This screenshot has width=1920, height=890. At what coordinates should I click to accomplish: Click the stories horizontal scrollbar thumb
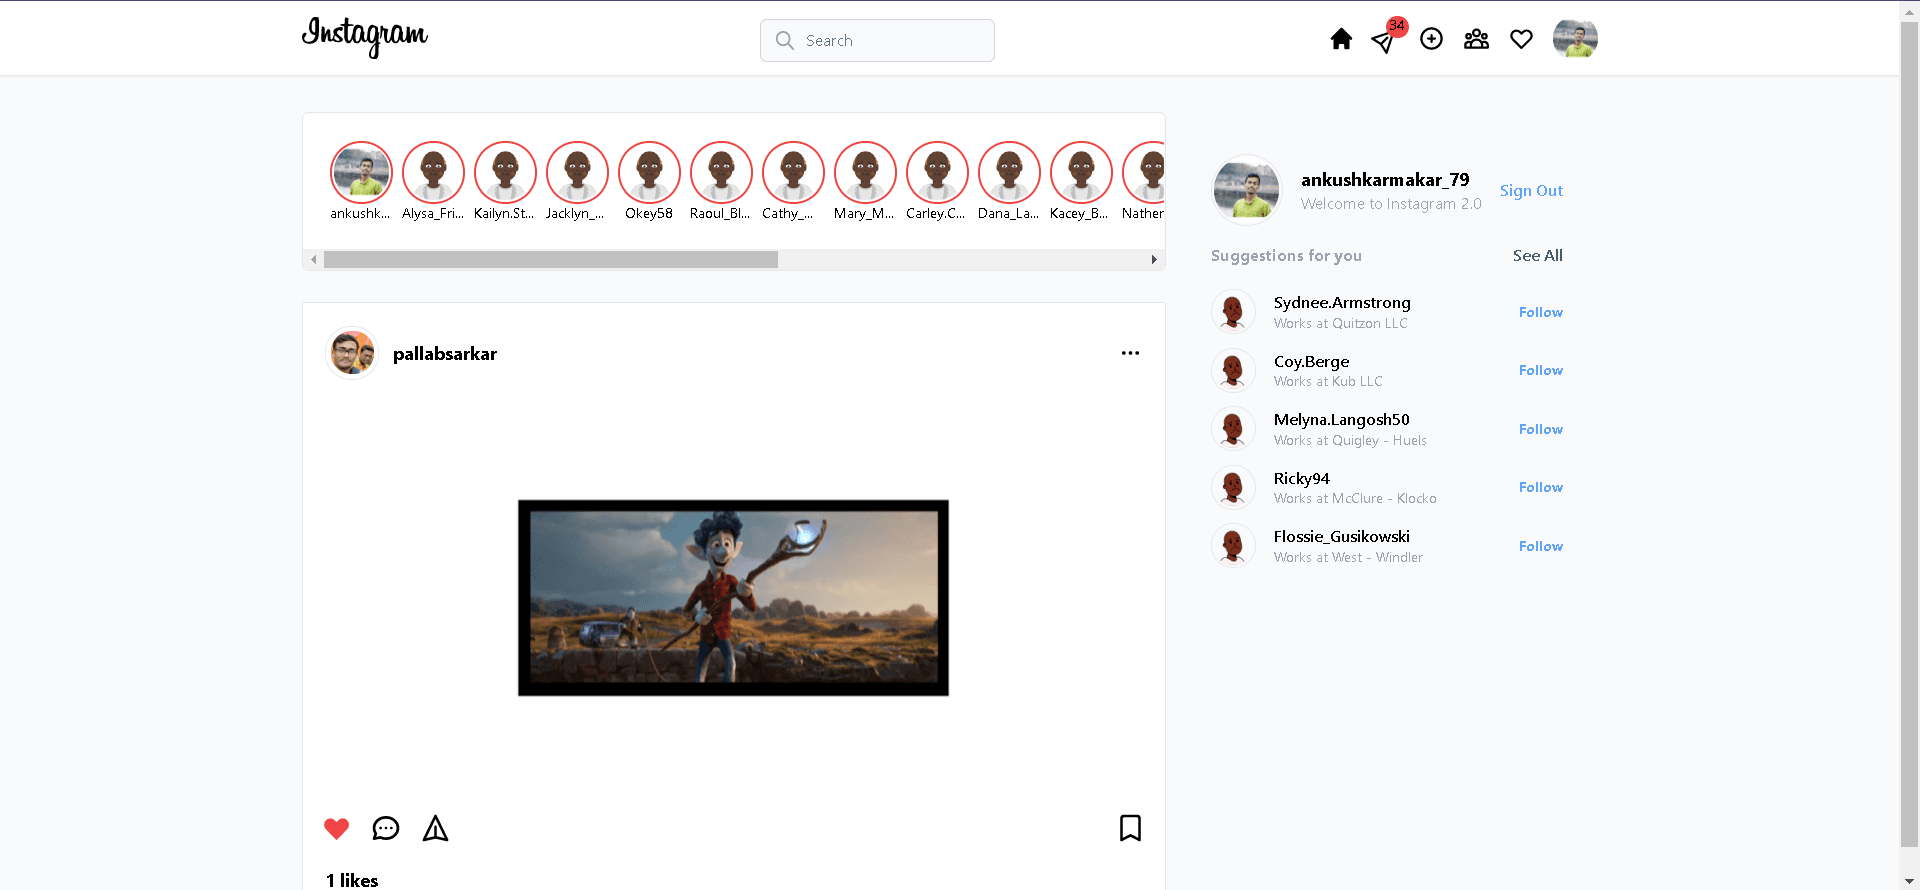coord(551,259)
